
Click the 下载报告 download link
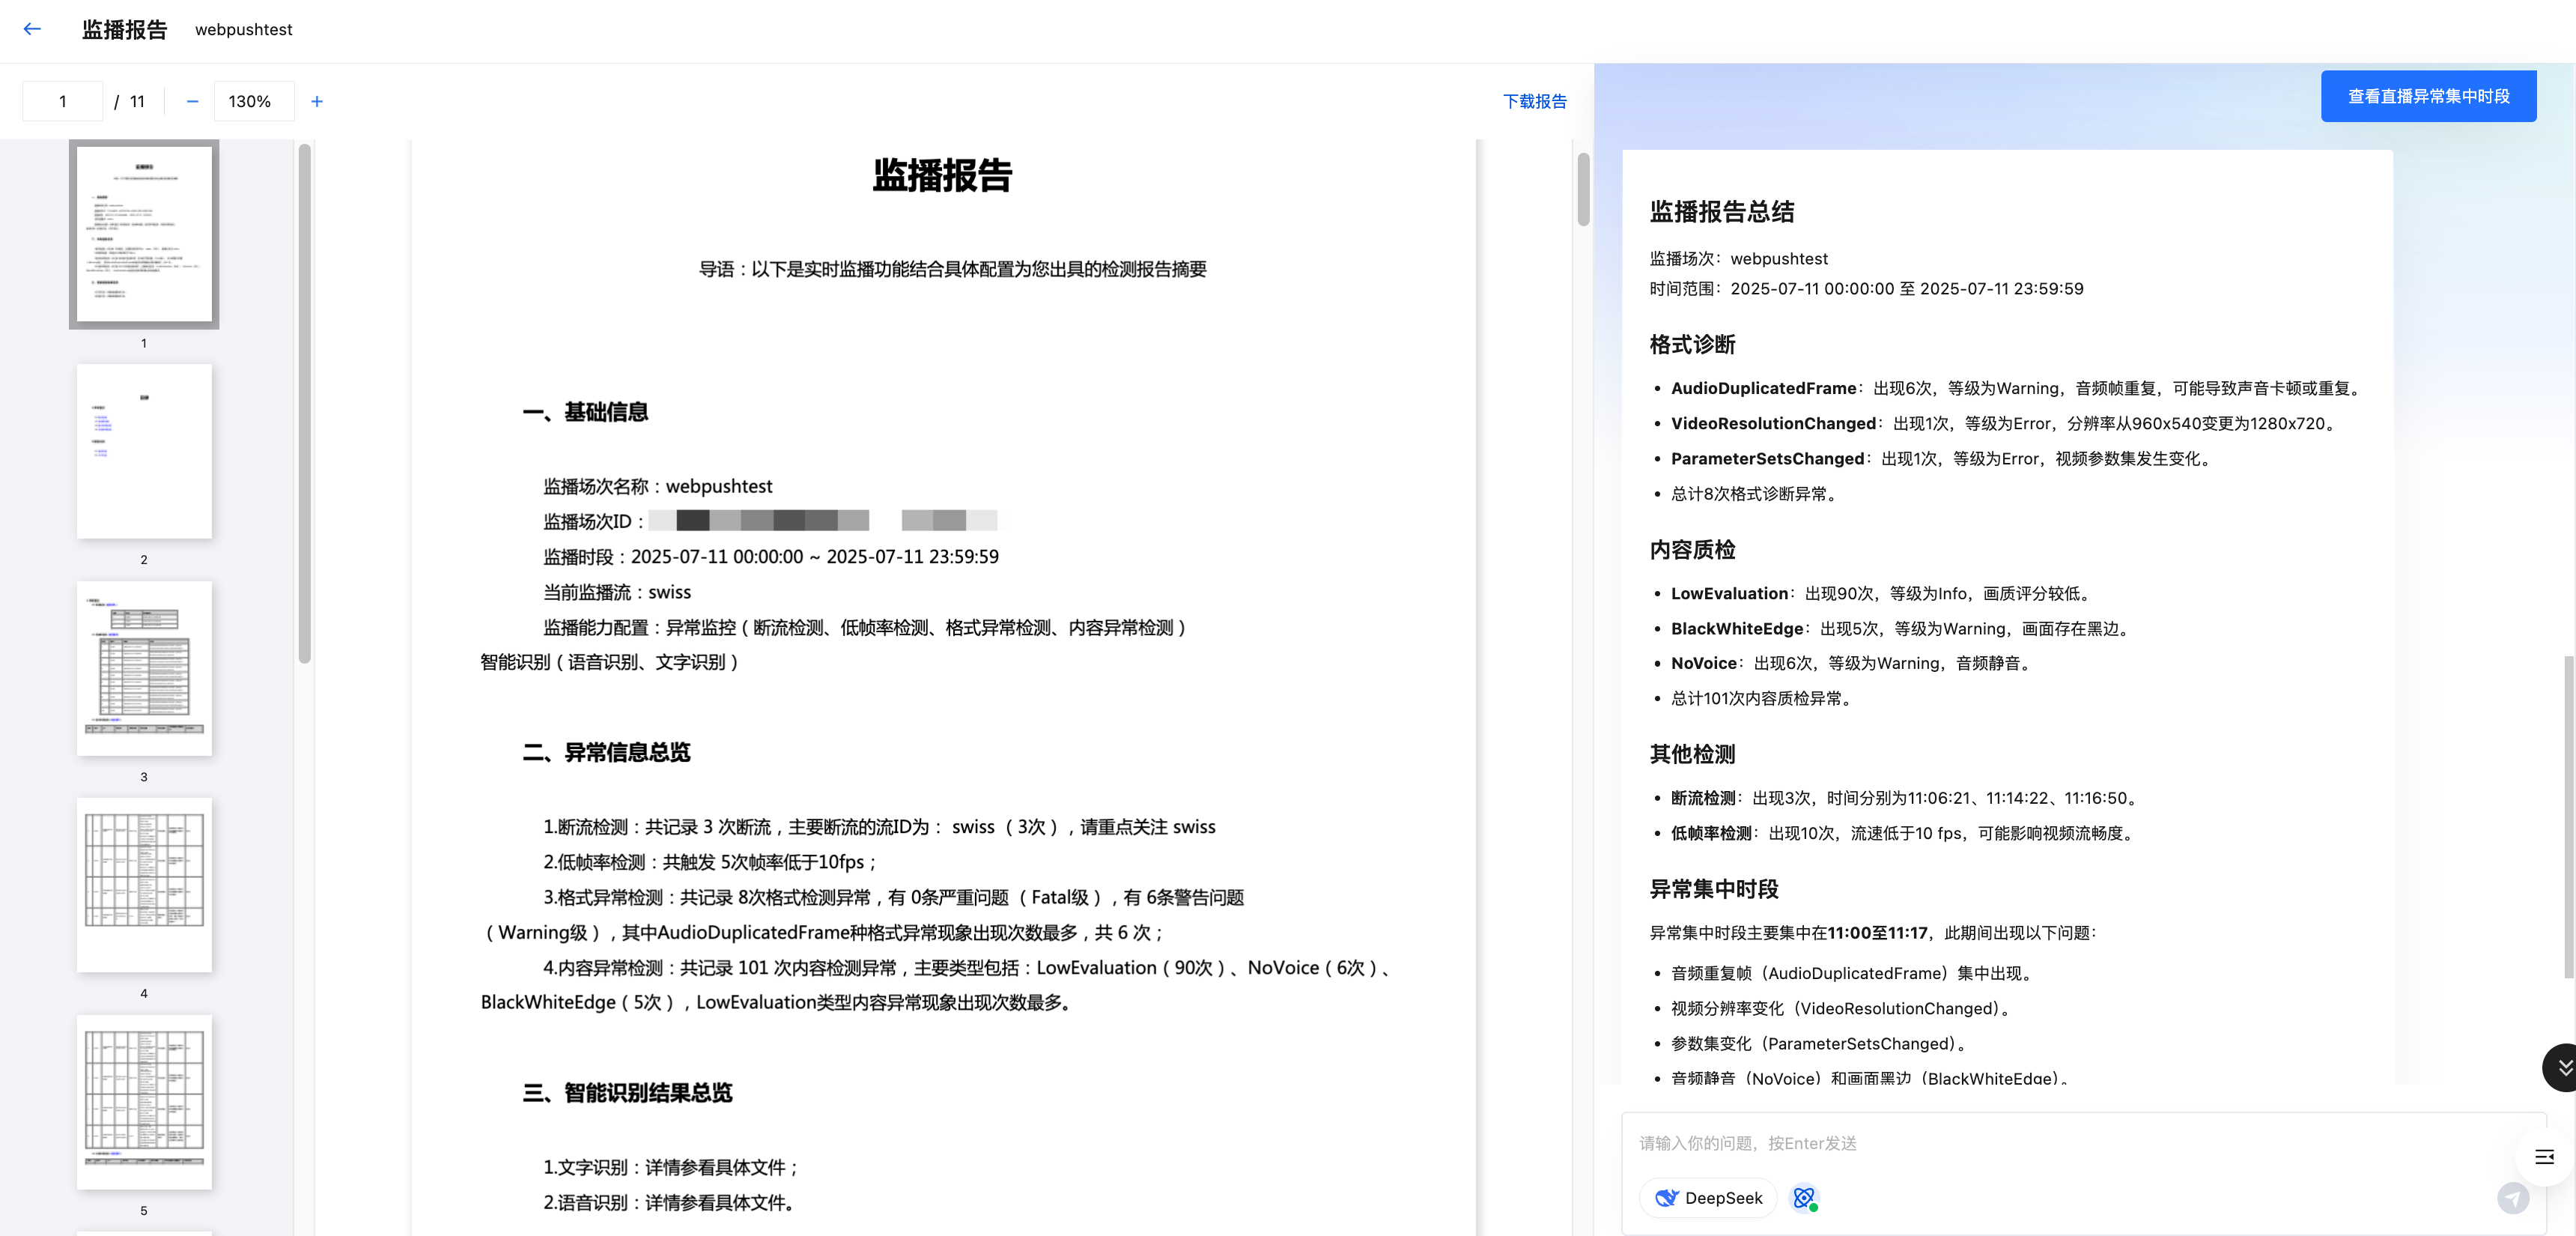(x=1534, y=101)
